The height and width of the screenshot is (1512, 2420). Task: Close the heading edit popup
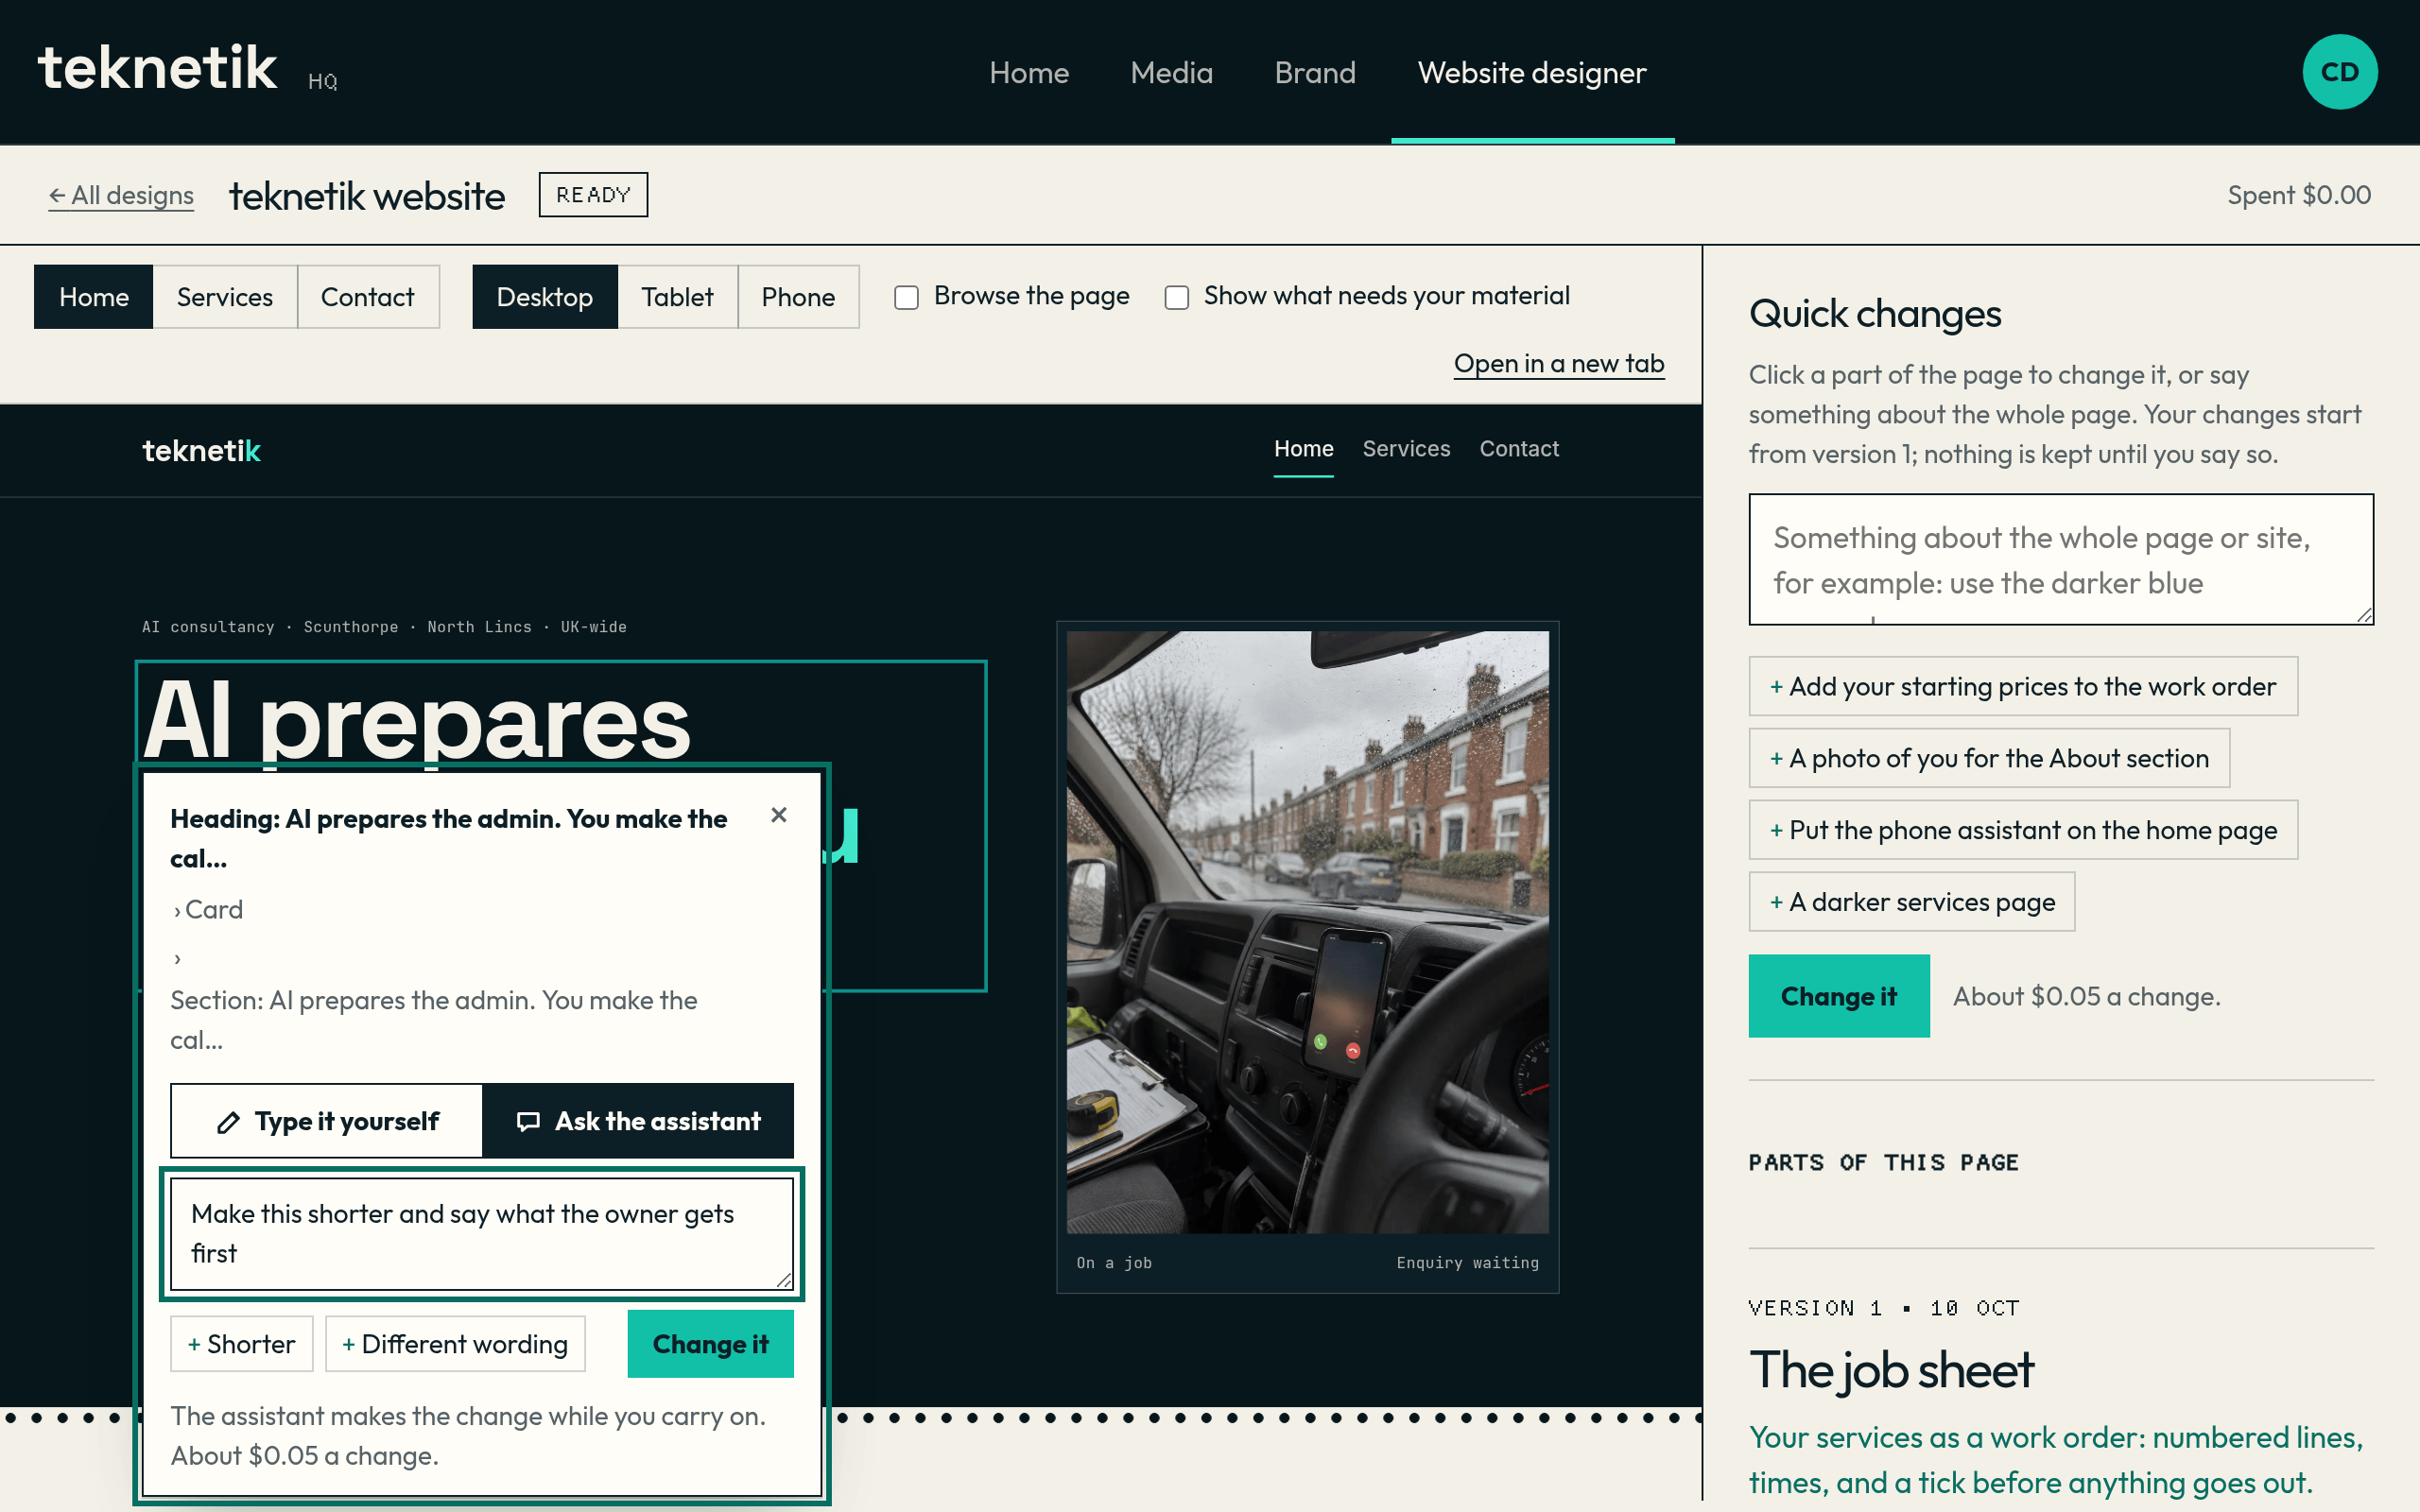(779, 815)
